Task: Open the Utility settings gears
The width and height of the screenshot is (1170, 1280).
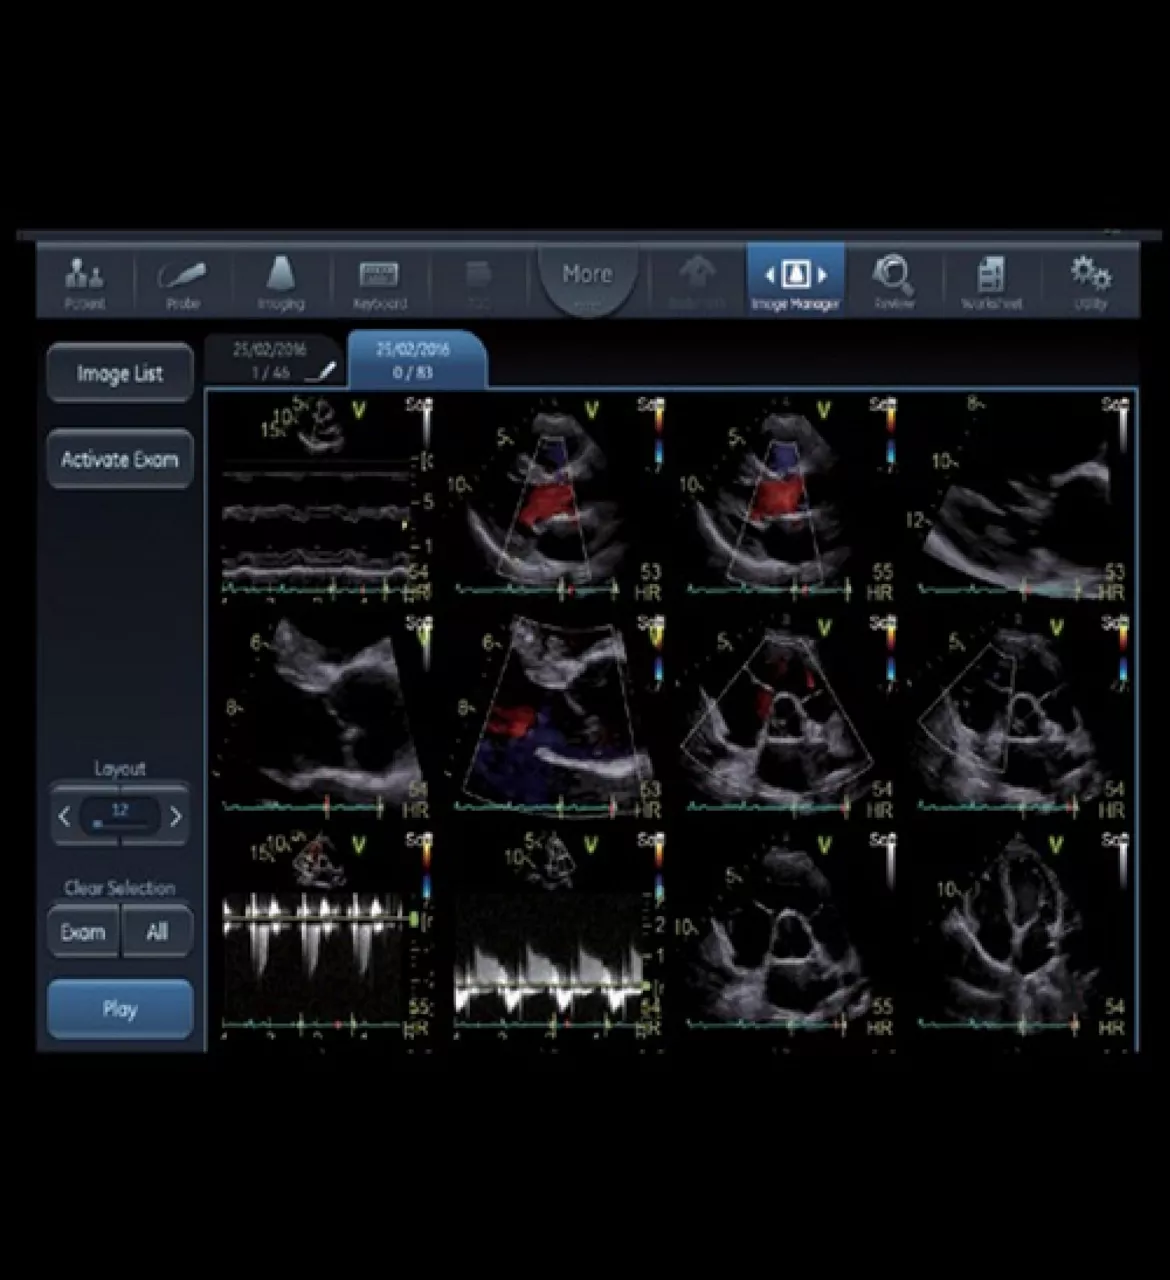Action: tap(1089, 281)
